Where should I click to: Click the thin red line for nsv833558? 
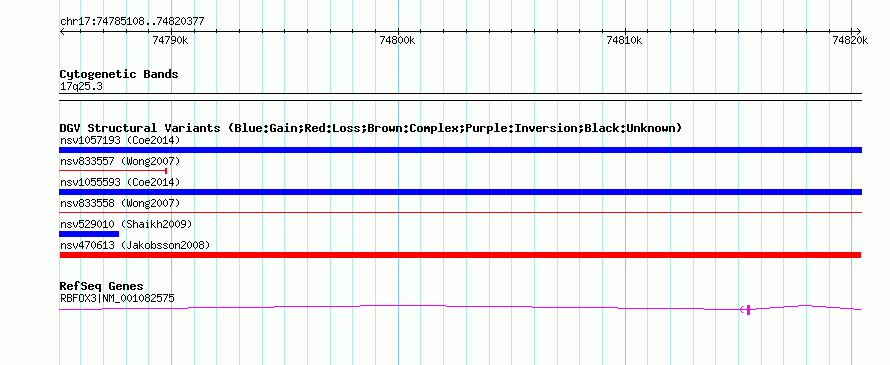[460, 212]
